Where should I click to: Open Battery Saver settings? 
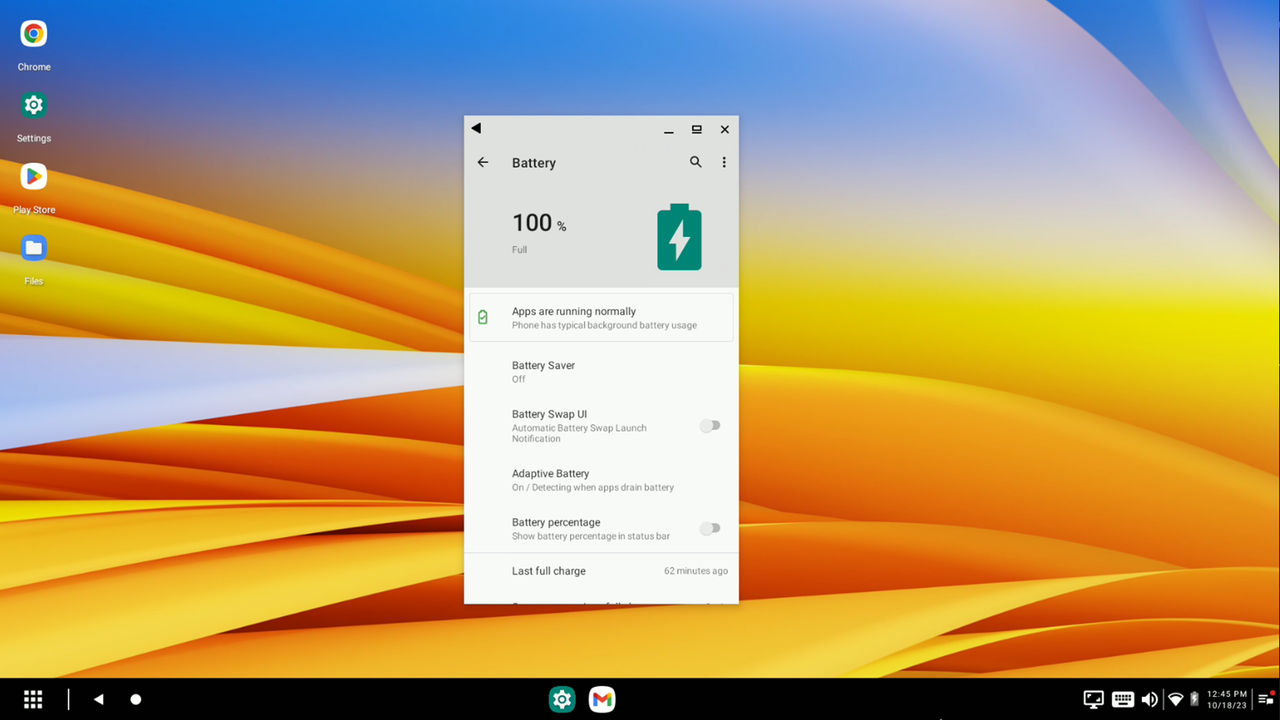[601, 372]
